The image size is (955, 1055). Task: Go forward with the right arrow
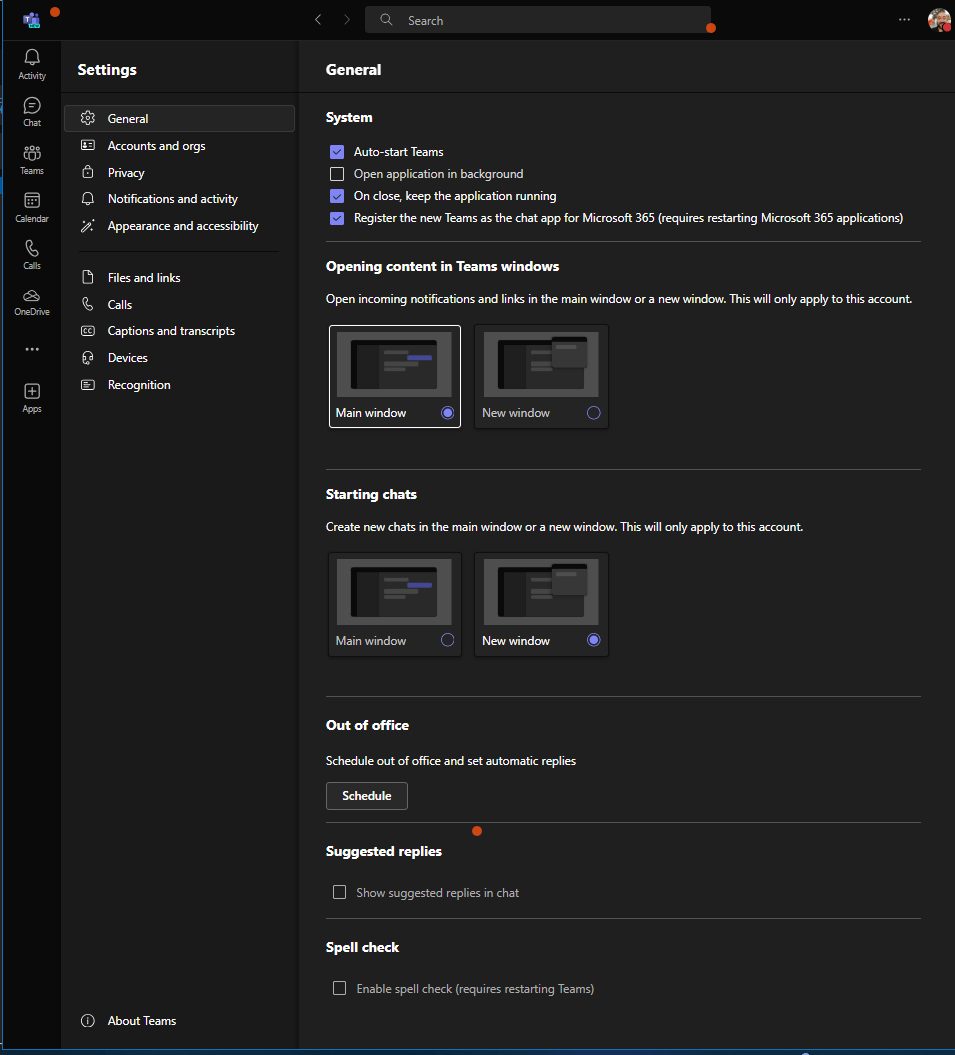tap(347, 20)
